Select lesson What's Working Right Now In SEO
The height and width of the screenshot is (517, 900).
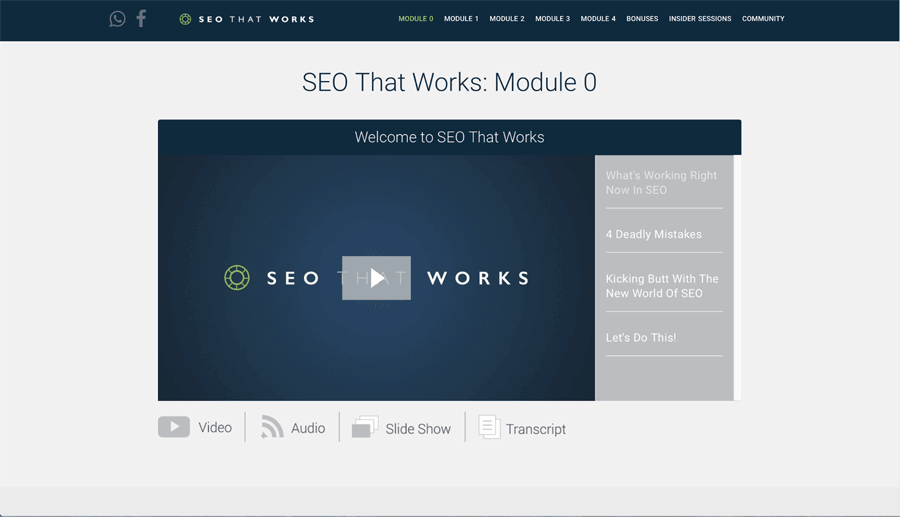click(661, 182)
